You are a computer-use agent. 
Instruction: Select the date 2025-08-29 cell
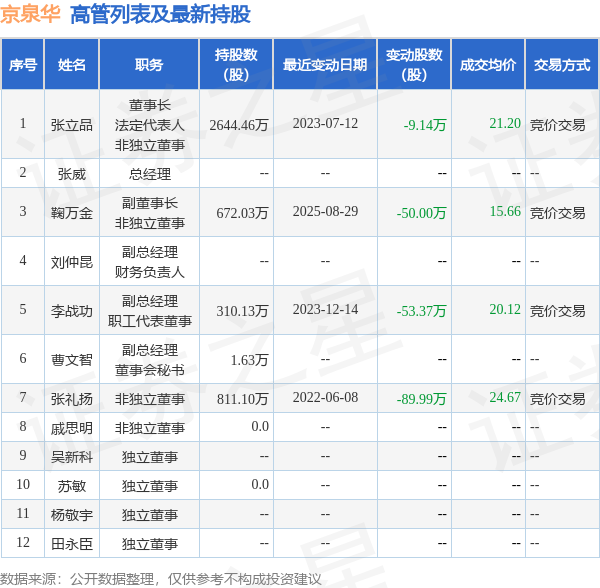click(x=325, y=212)
